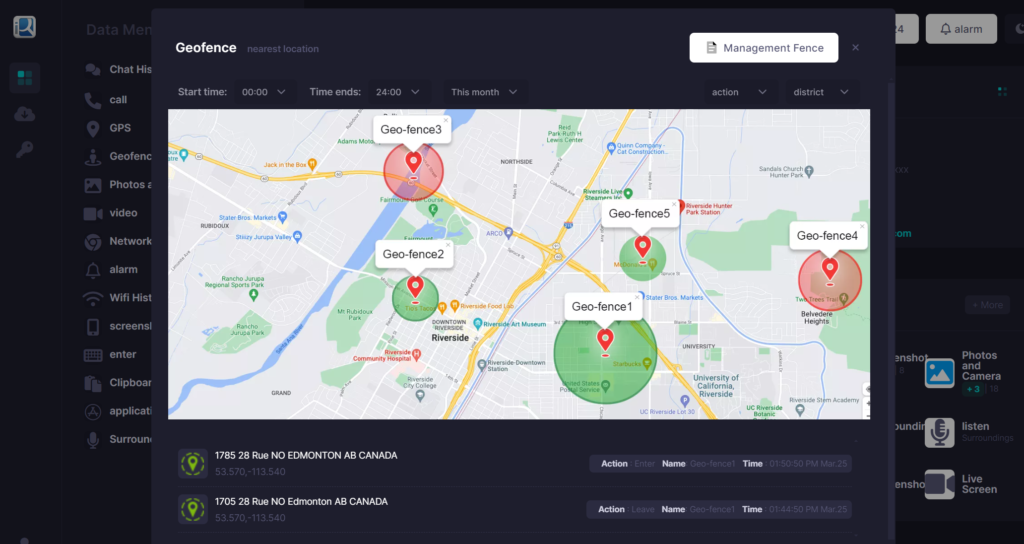
Task: Click the Geo-fence4 label text
Action: click(x=827, y=236)
